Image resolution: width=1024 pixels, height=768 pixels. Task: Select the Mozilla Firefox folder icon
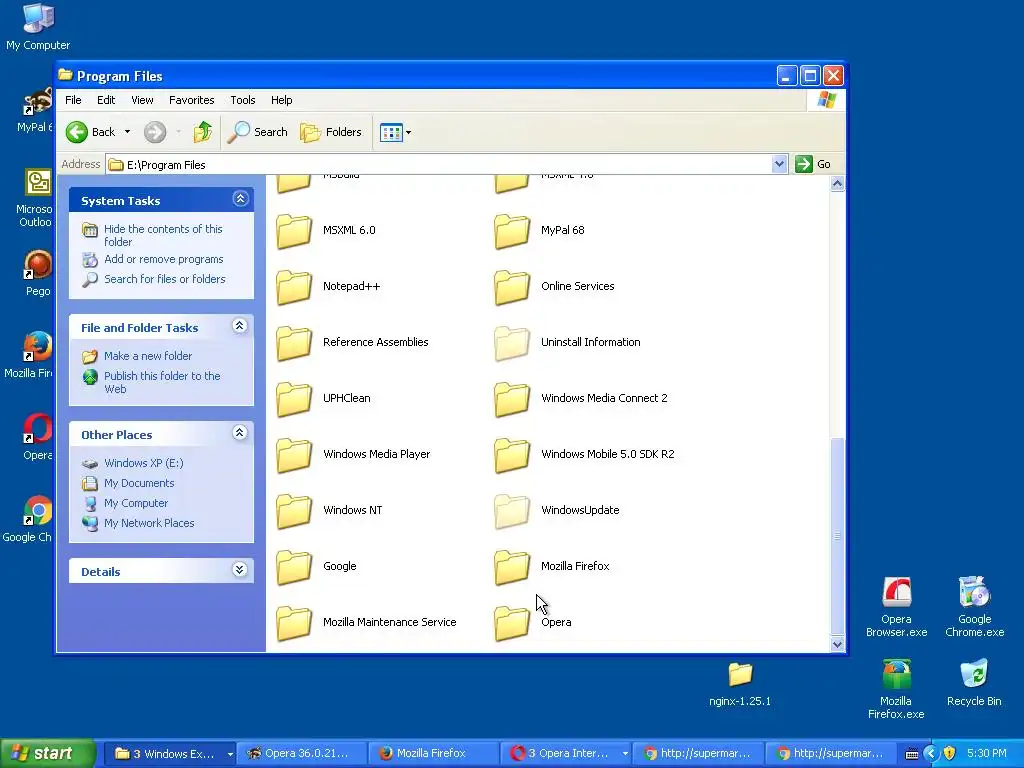pyautogui.click(x=512, y=568)
